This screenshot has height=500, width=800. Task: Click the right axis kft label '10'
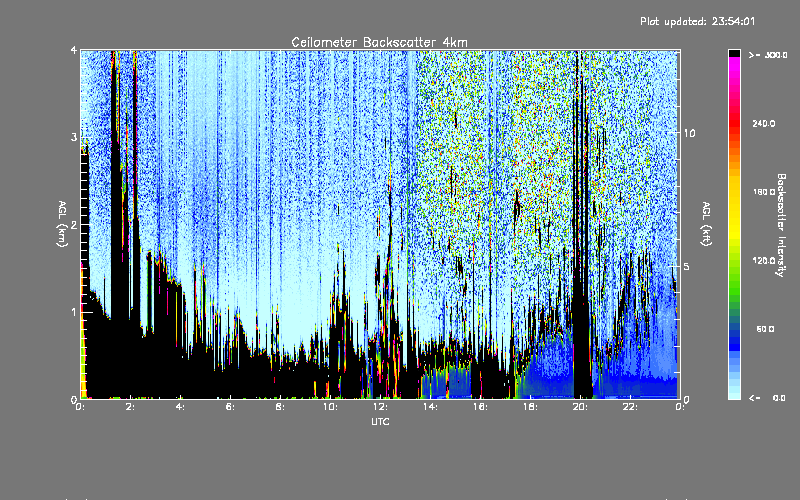[689, 133]
